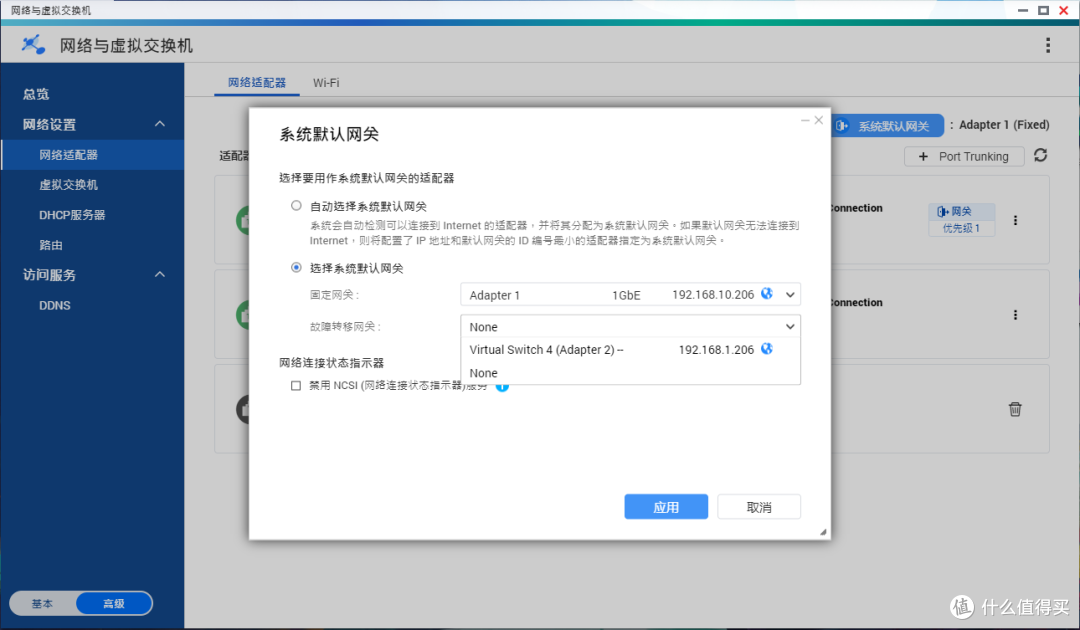Screen dimensions: 1080x630
Task: Click the refresh icon next to Port Trunking
Action: (1040, 156)
